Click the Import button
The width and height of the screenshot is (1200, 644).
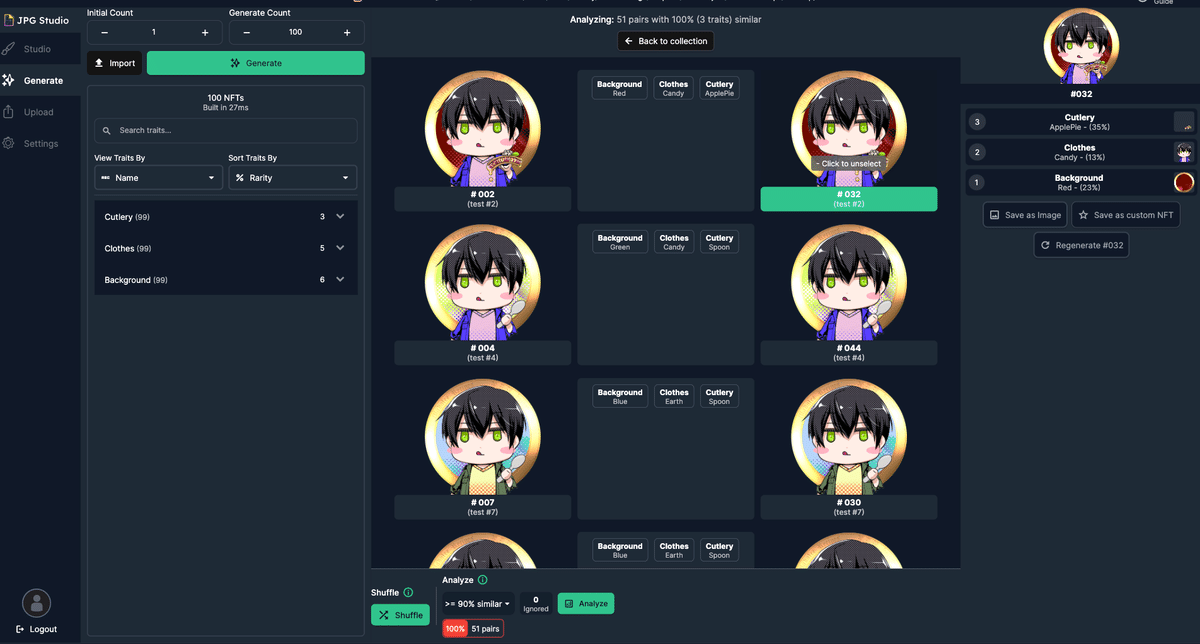(x=114, y=63)
